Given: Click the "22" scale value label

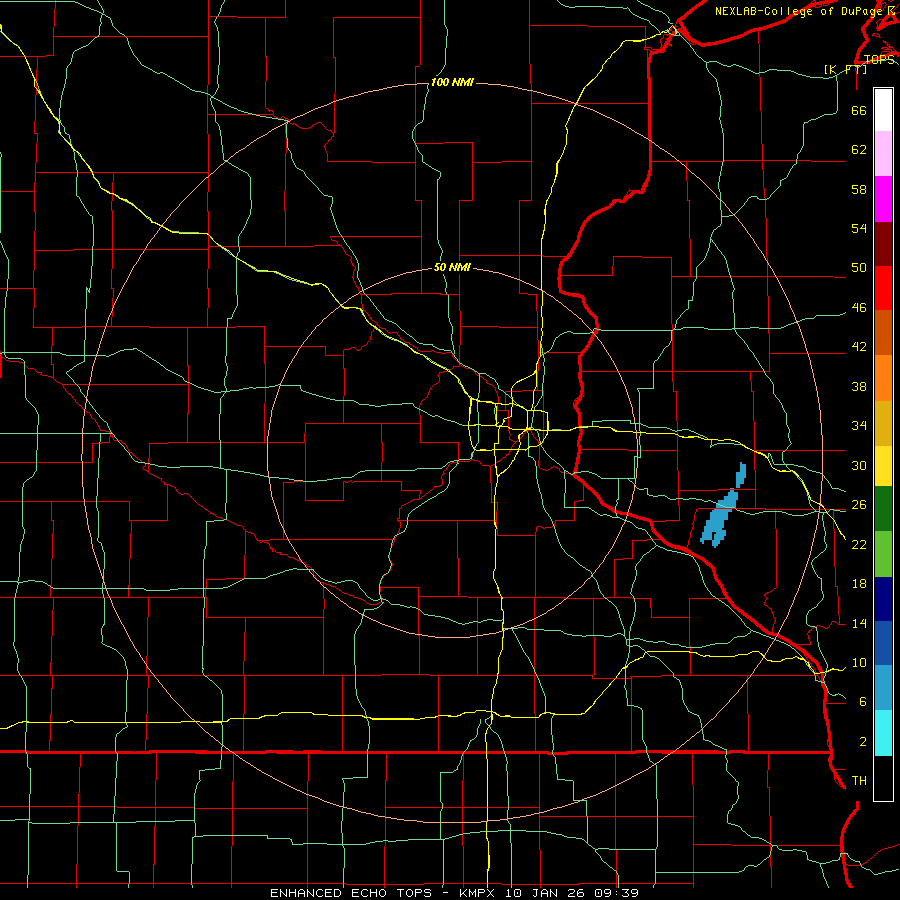Looking at the screenshot, I should coord(859,544).
